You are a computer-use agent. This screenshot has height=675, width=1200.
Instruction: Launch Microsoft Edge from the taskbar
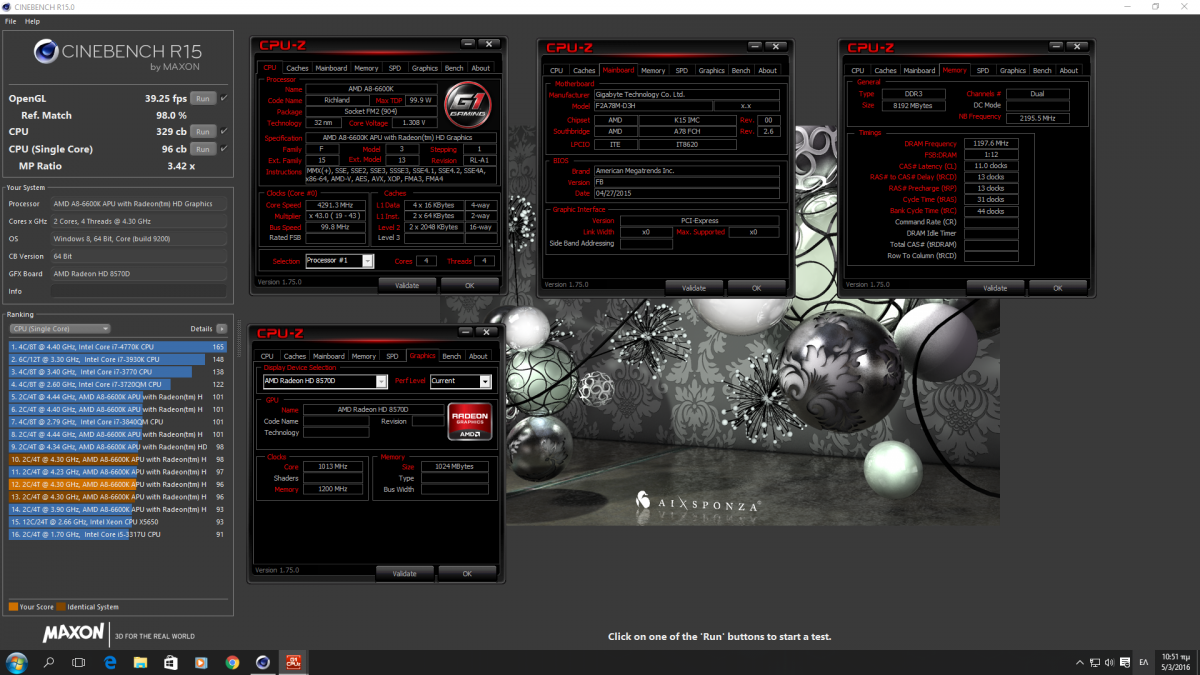click(x=110, y=662)
